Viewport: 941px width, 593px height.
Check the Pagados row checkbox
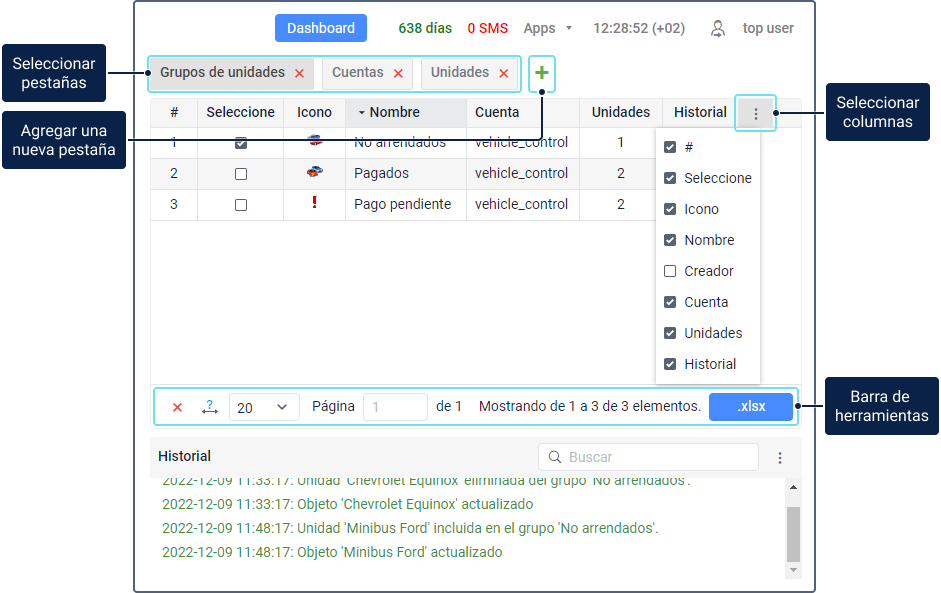pos(241,174)
